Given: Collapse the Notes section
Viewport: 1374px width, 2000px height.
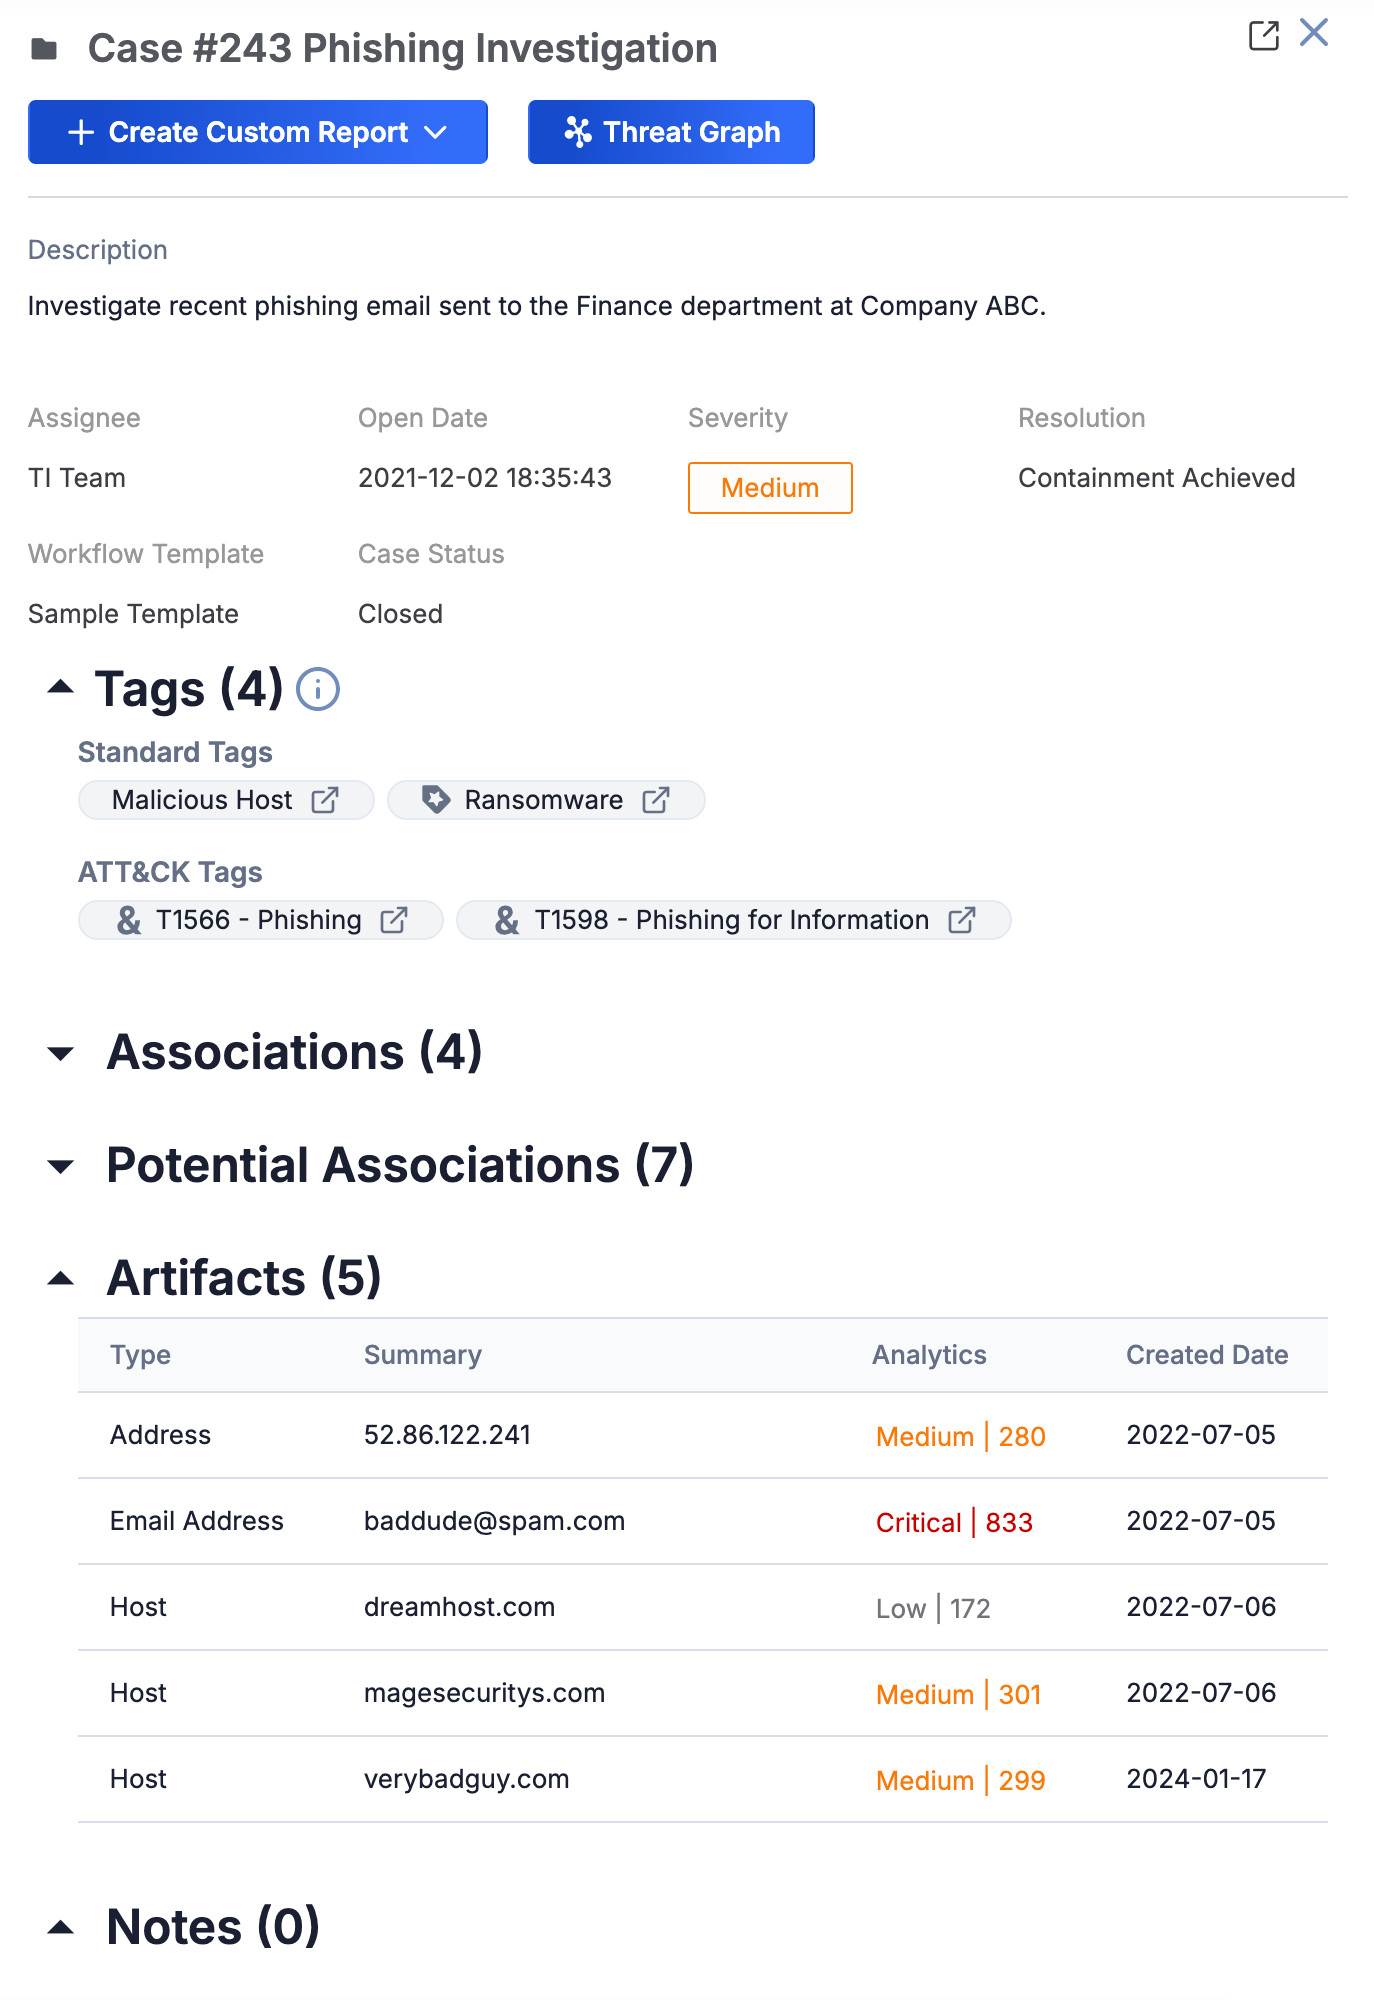Looking at the screenshot, I should [61, 1927].
